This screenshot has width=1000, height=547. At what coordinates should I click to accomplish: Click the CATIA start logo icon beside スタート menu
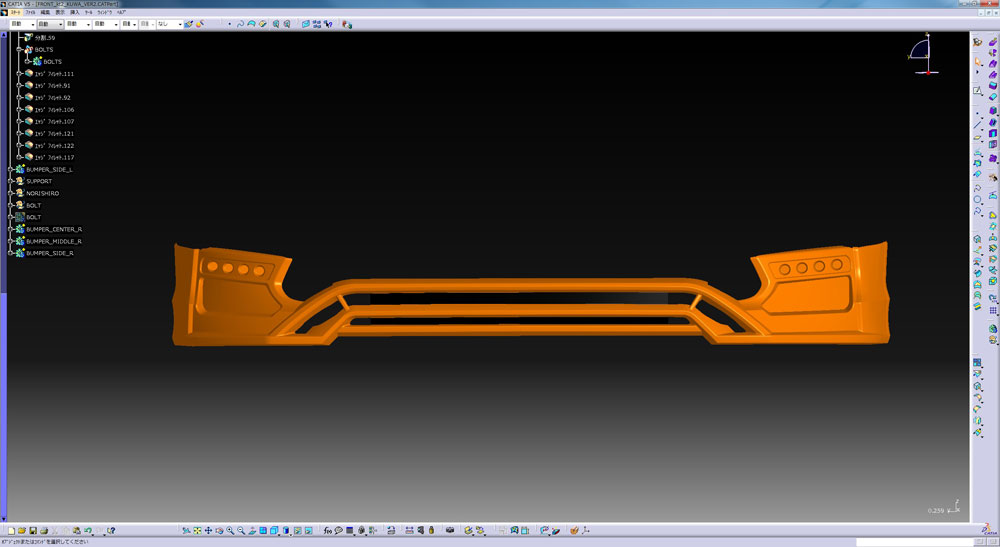click(4, 12)
